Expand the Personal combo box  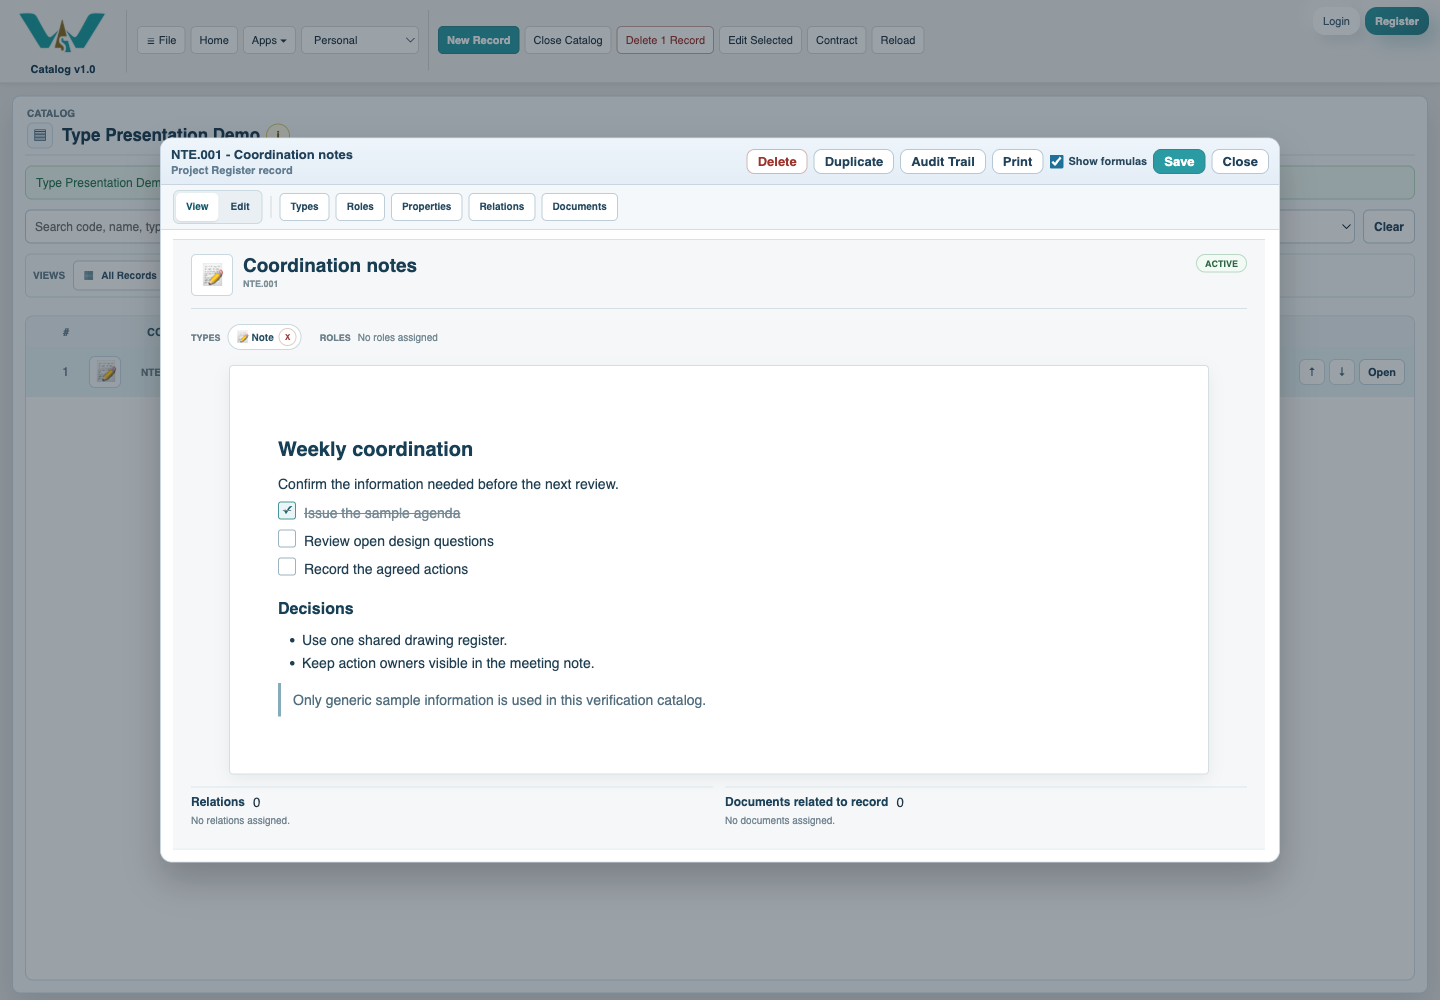click(x=360, y=41)
